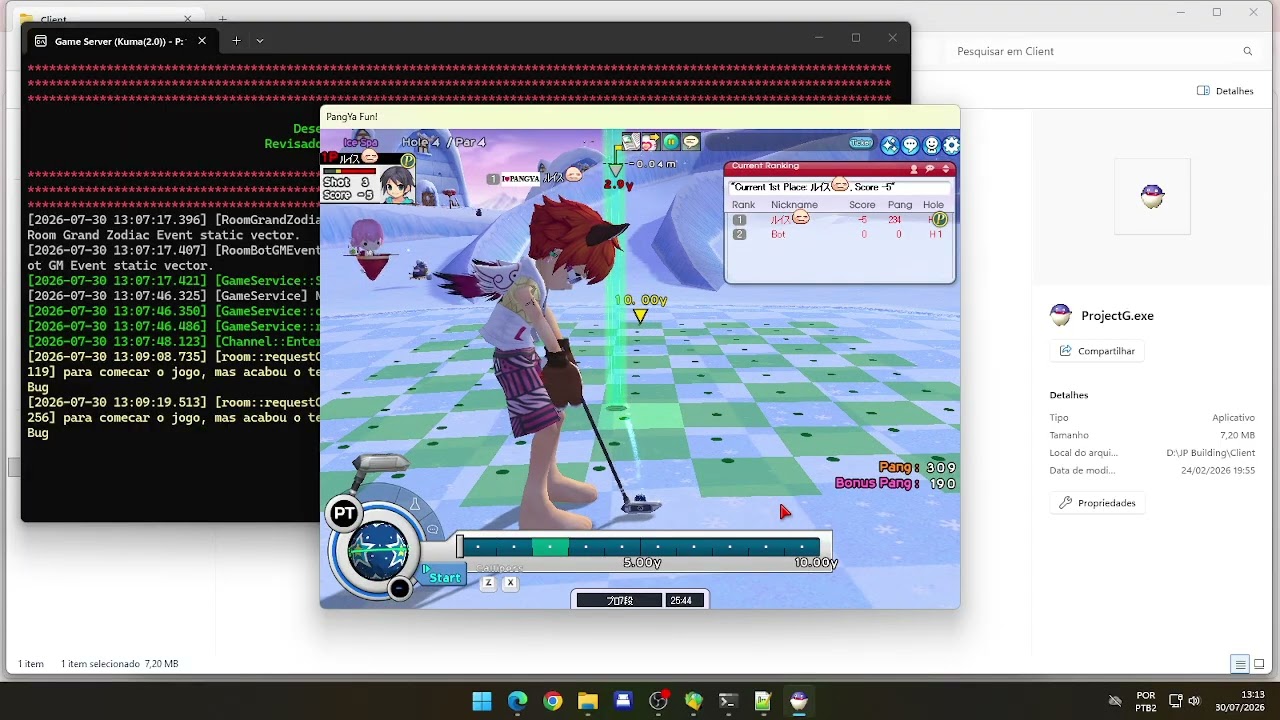Click the flask item icon on club dial
1280x720 pixels.
tap(415, 505)
